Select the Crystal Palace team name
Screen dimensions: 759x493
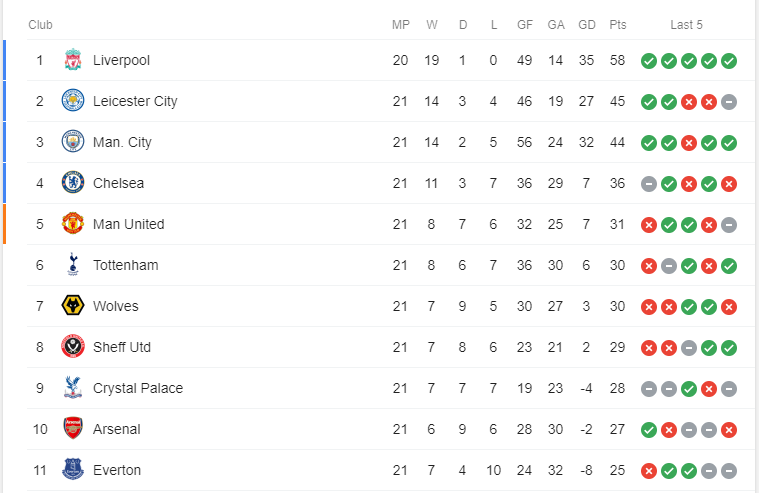(x=138, y=388)
